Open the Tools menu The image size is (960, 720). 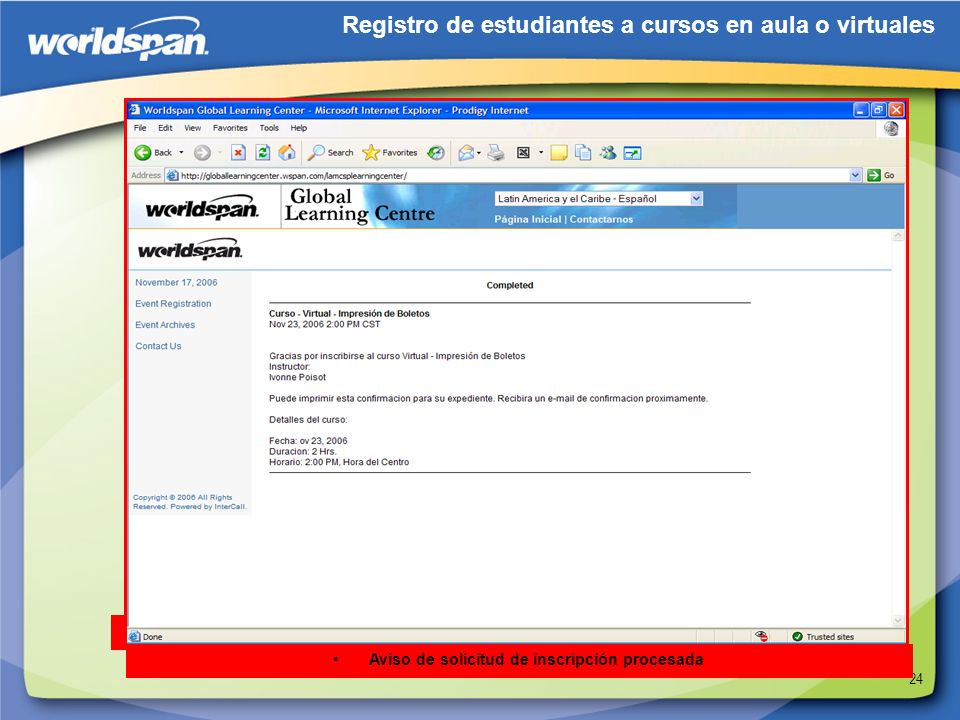(269, 128)
